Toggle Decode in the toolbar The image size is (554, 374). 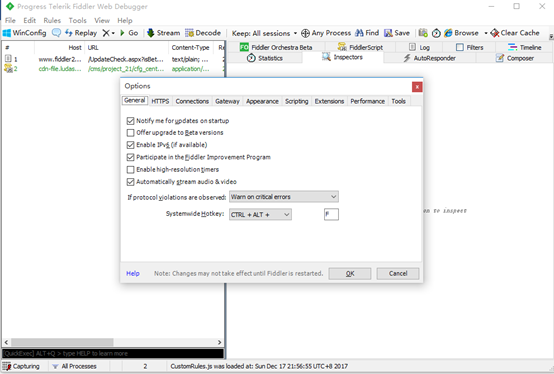[203, 33]
